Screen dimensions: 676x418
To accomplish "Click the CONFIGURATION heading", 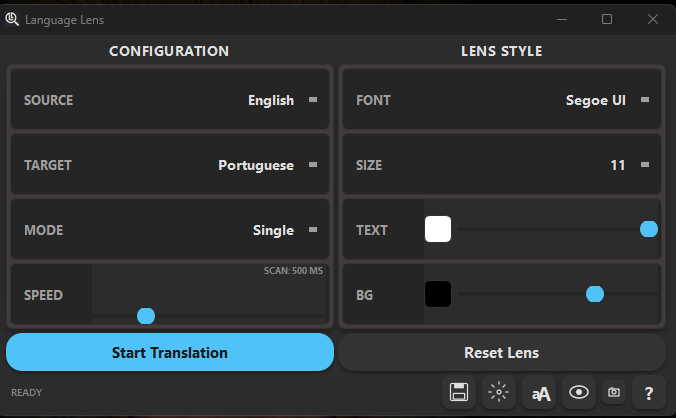I will click(169, 51).
